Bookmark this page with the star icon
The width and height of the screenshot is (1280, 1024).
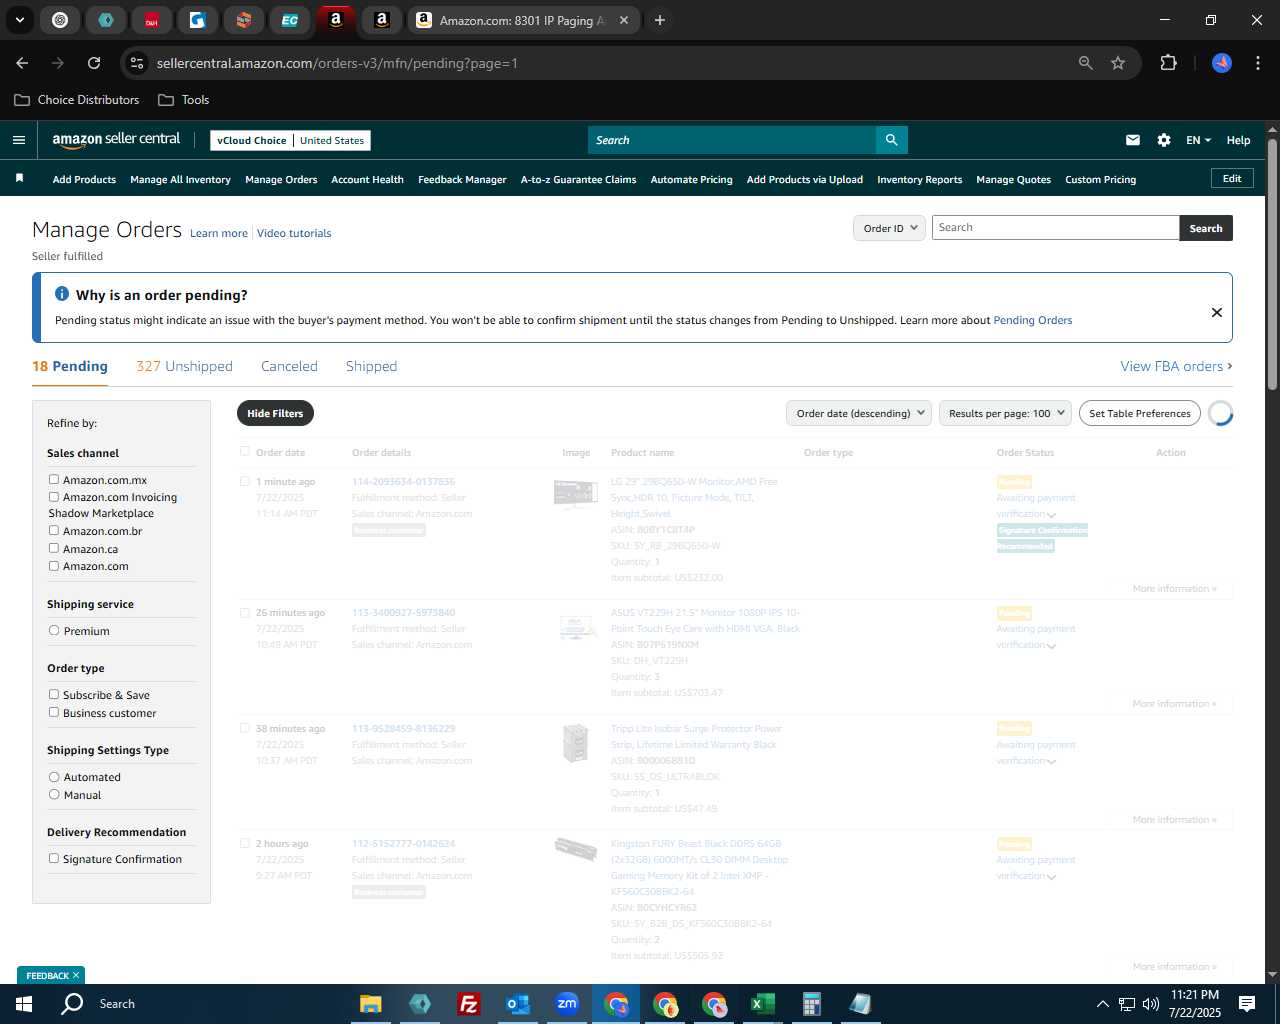pos(1118,63)
